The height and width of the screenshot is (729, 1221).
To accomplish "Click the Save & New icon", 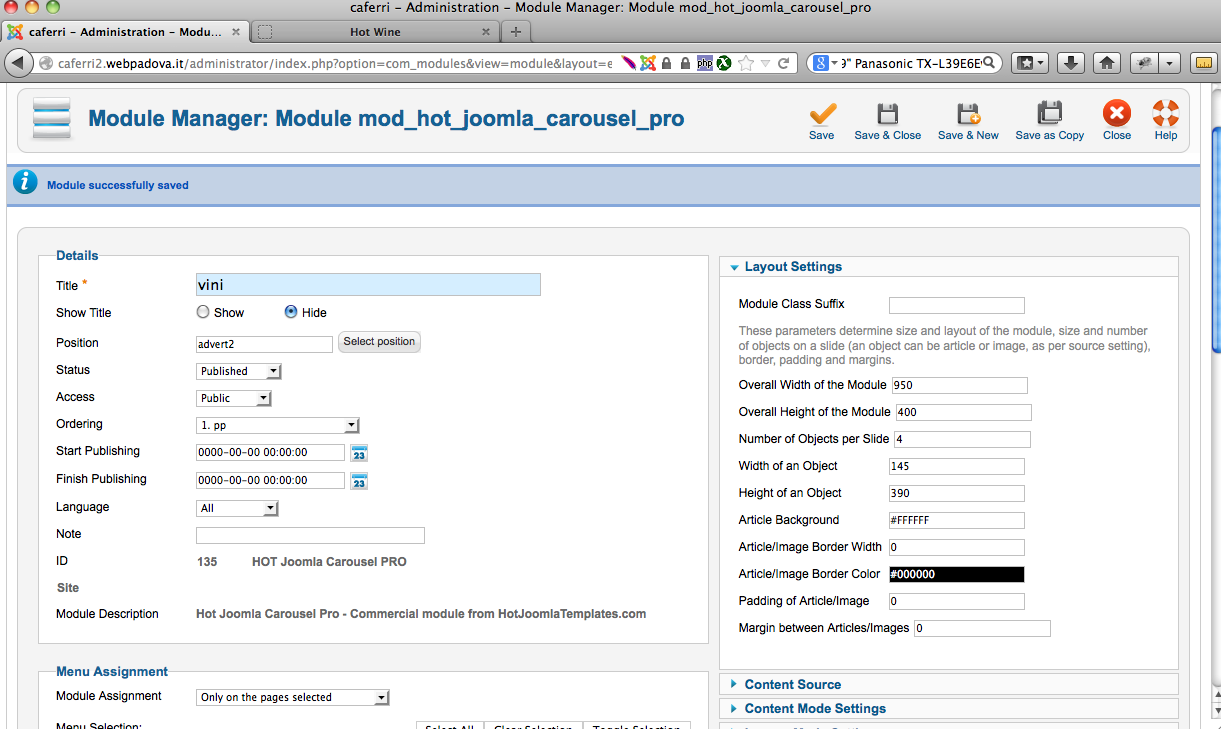I will coord(968,113).
